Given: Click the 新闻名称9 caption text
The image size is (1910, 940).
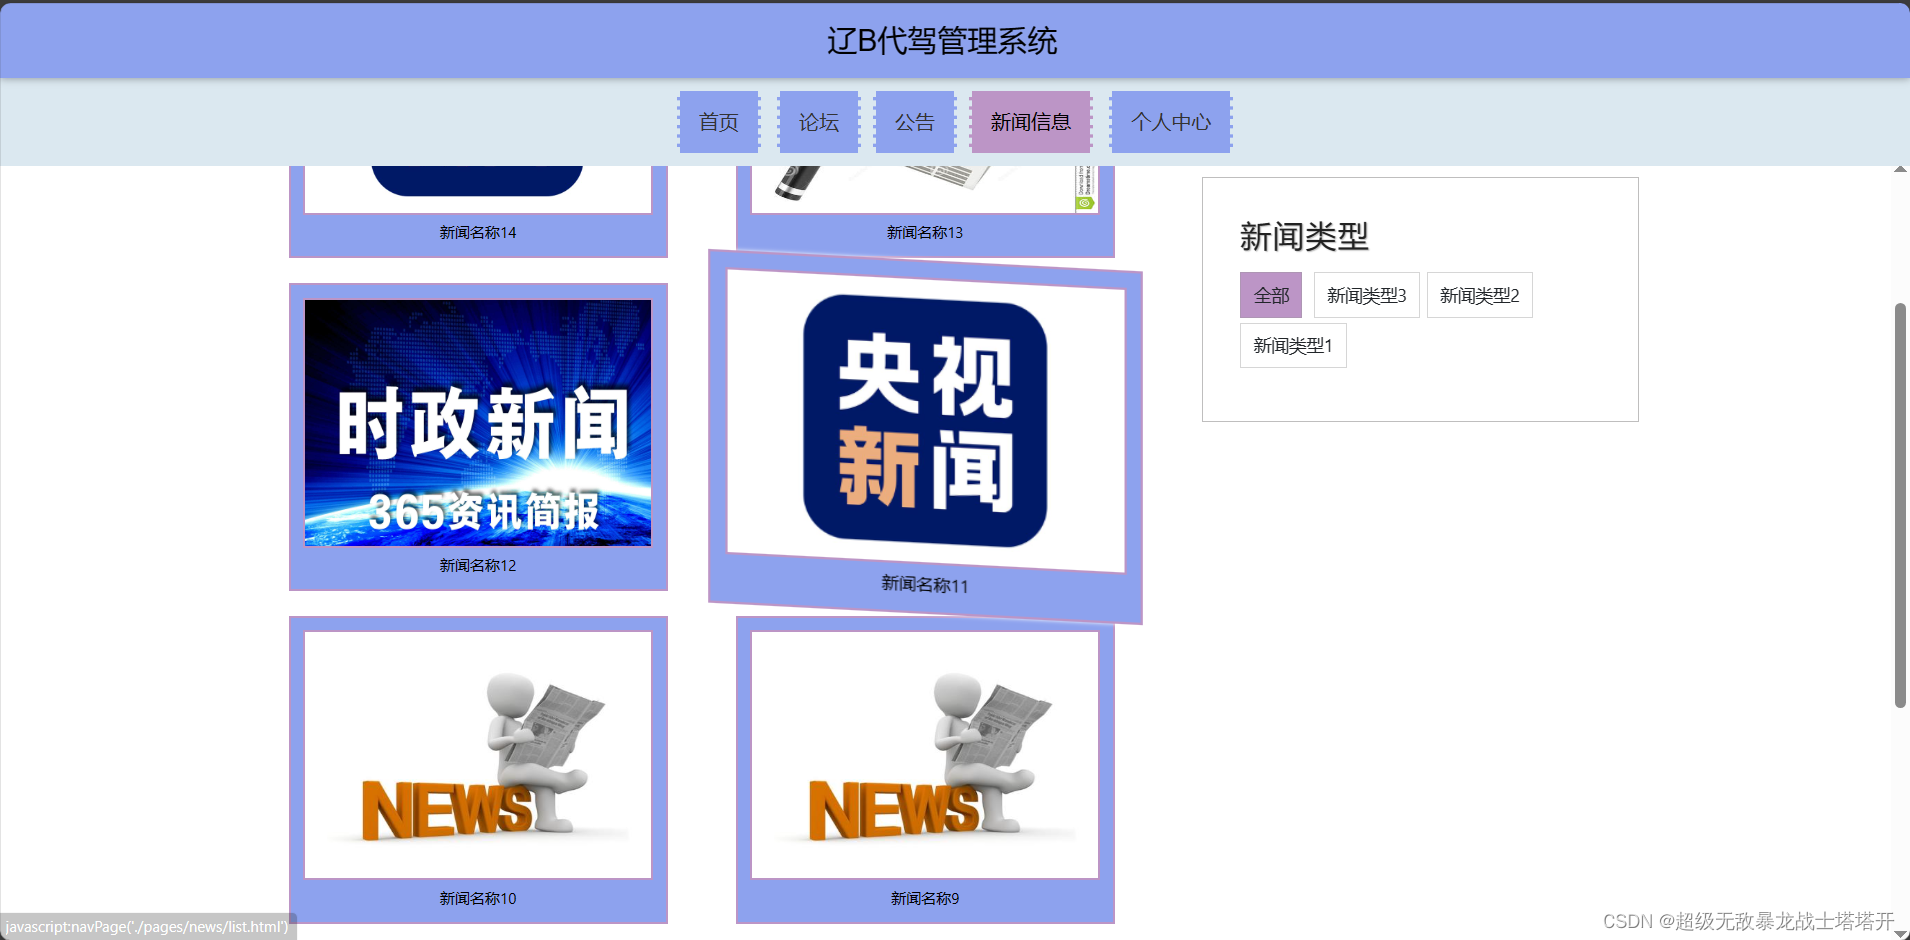Looking at the screenshot, I should click(925, 898).
